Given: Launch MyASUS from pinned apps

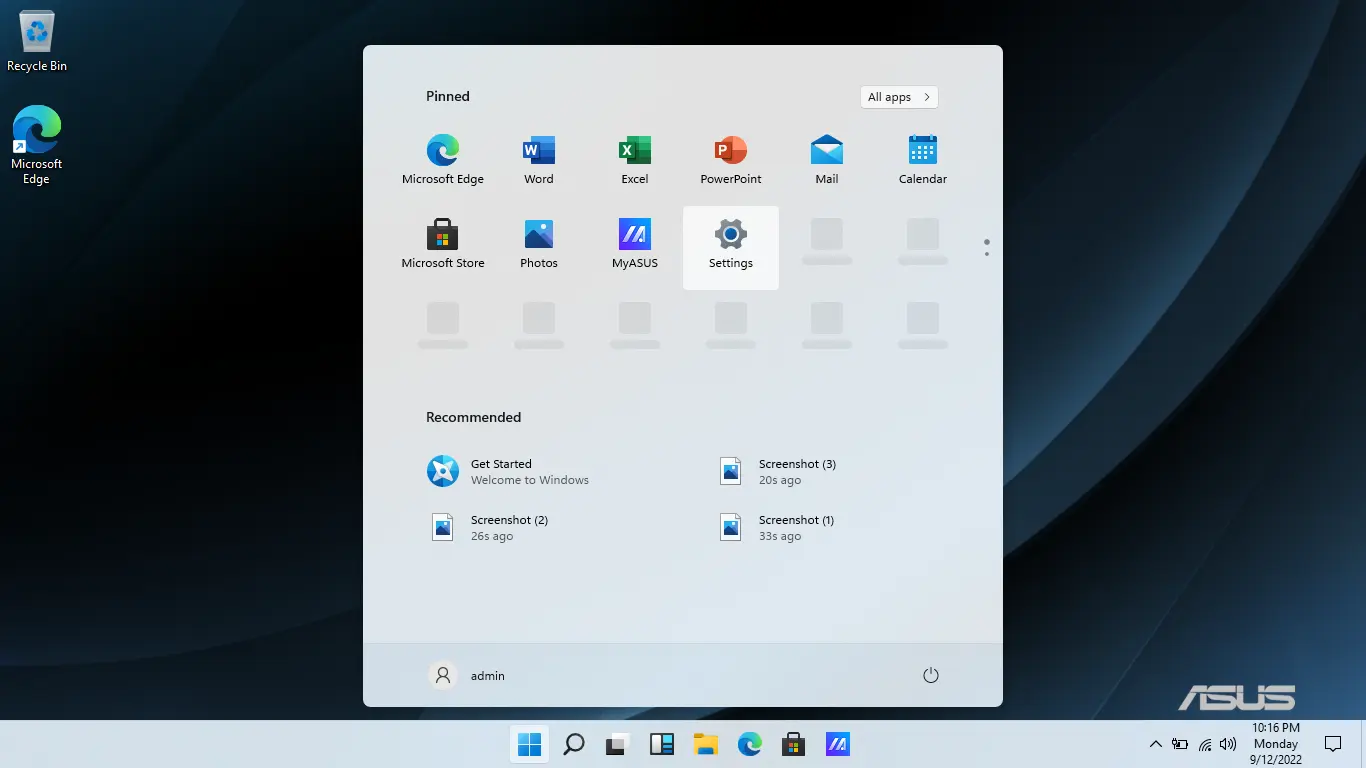Looking at the screenshot, I should click(634, 244).
